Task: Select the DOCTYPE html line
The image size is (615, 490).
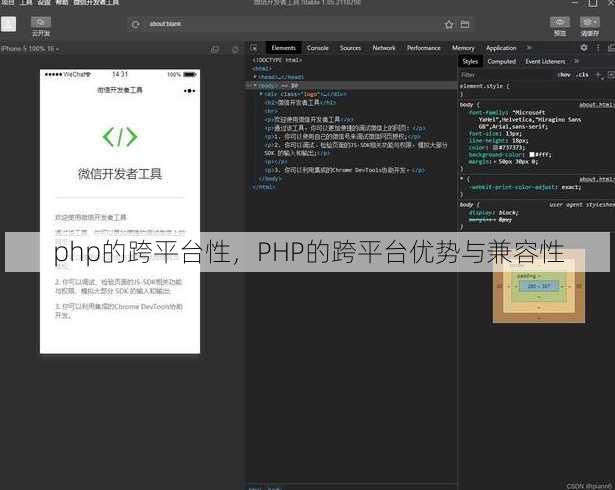Action: 277,60
